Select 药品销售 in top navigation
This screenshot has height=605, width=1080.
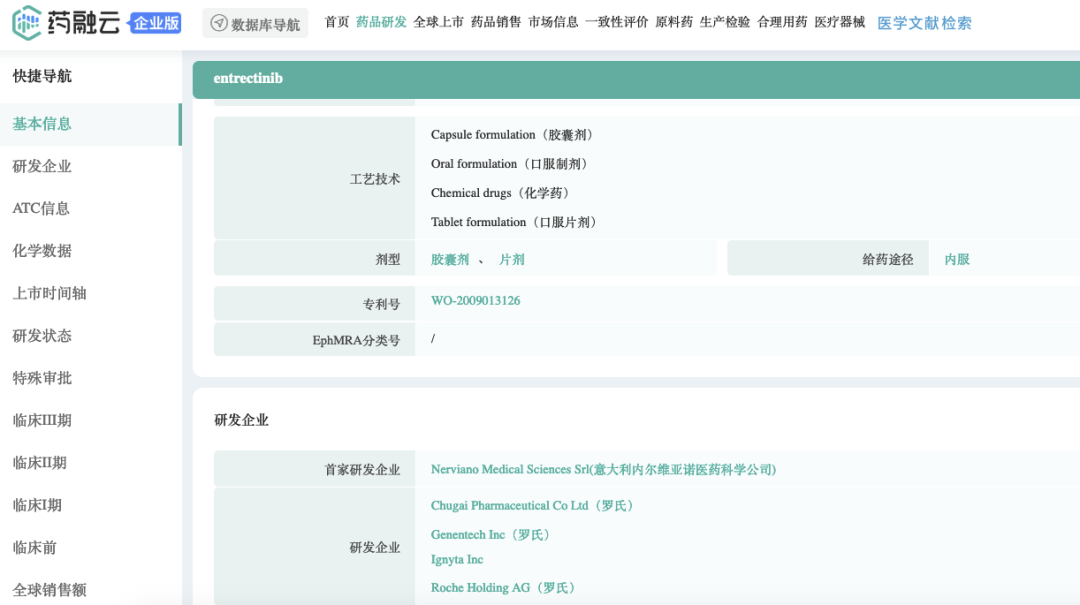[496, 22]
